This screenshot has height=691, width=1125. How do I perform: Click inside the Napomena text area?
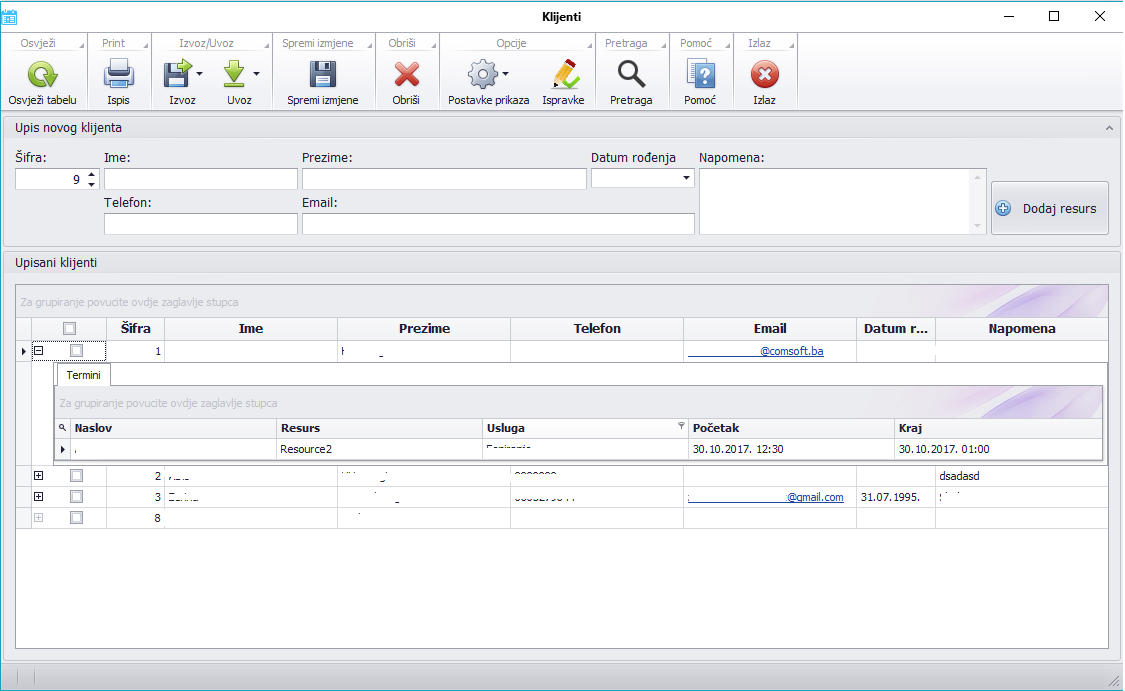click(x=836, y=202)
